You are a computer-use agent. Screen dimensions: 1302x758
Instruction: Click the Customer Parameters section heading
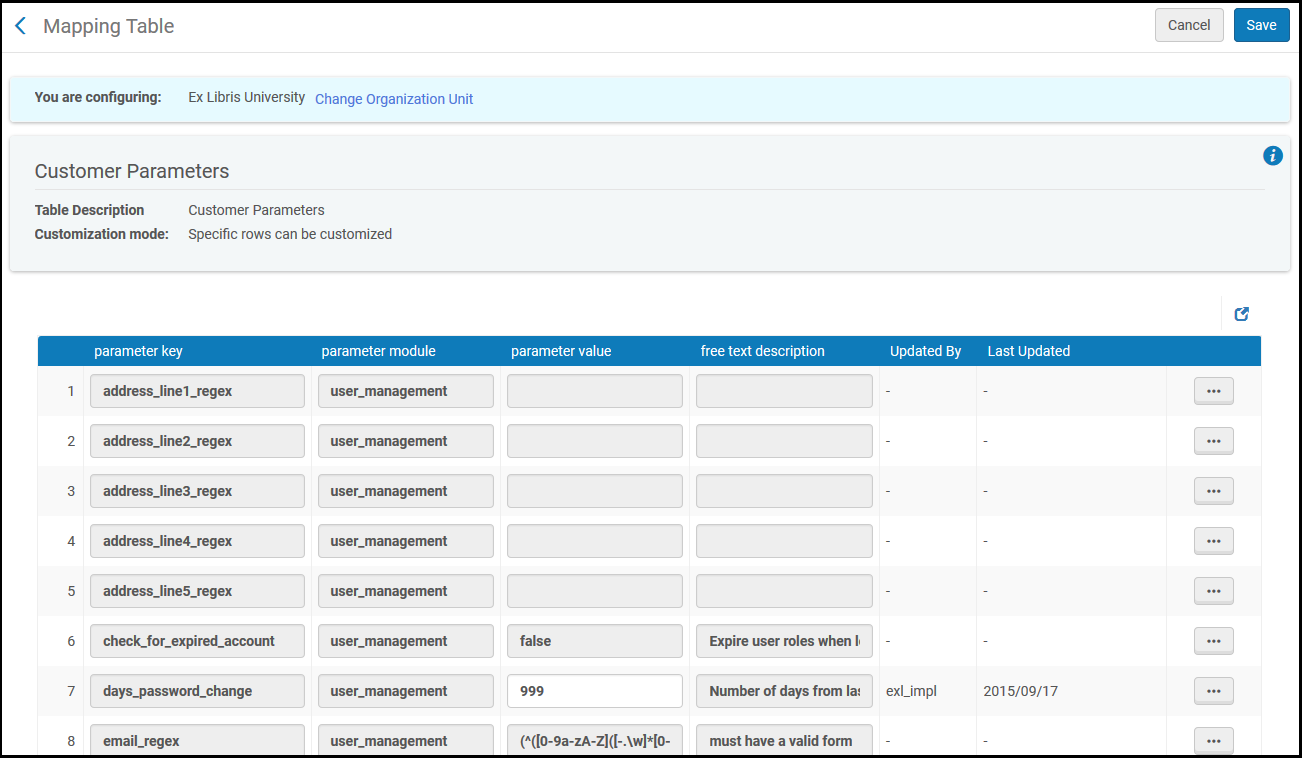[132, 171]
